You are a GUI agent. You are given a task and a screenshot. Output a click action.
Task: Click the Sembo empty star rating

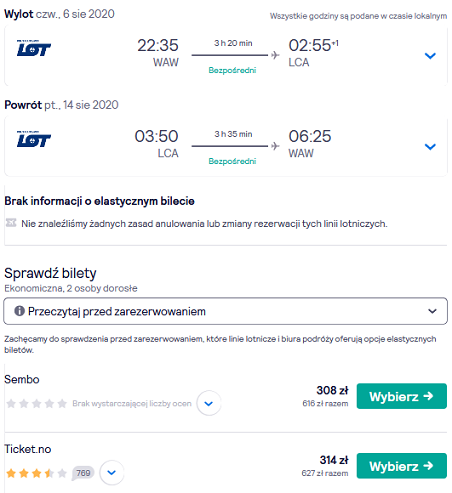pos(36,403)
